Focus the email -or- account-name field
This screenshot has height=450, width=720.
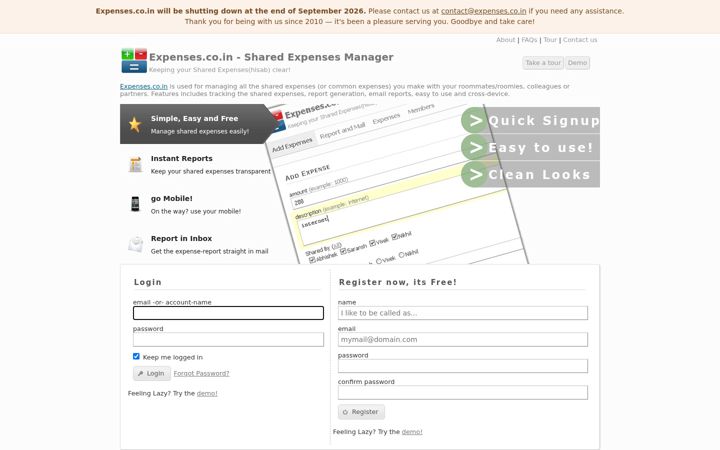click(228, 313)
